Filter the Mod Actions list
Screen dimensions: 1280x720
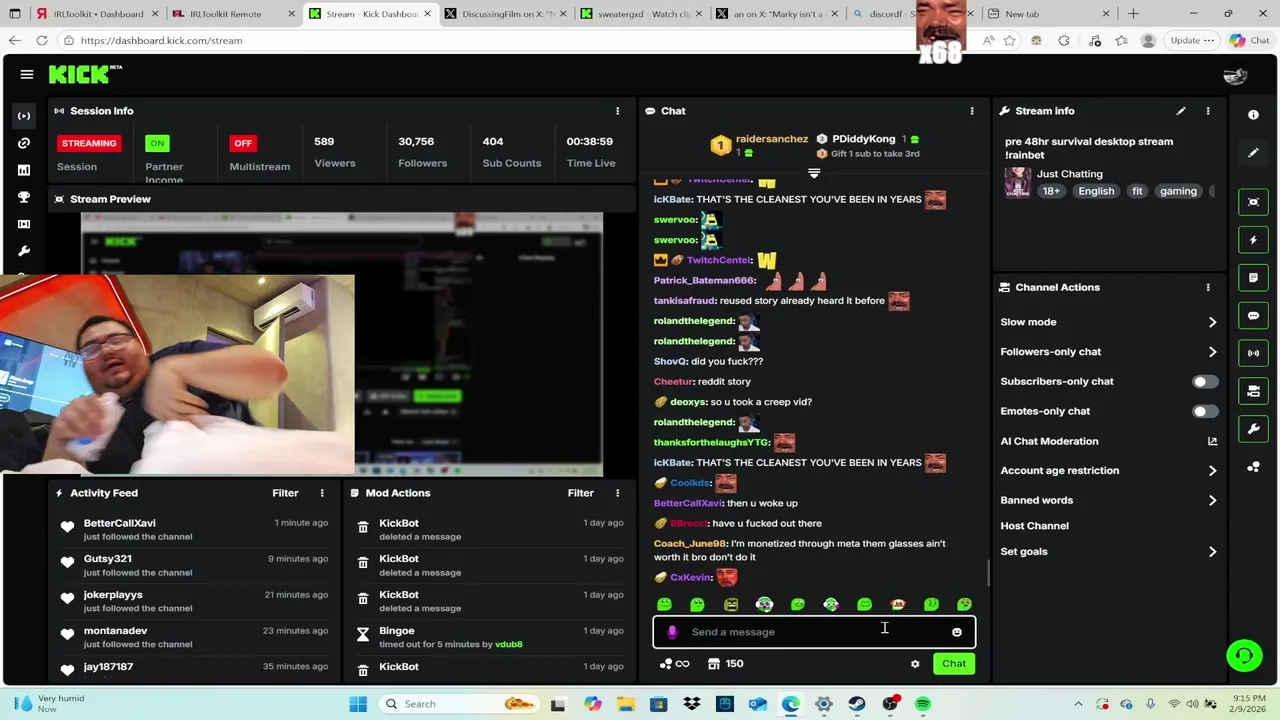point(580,493)
